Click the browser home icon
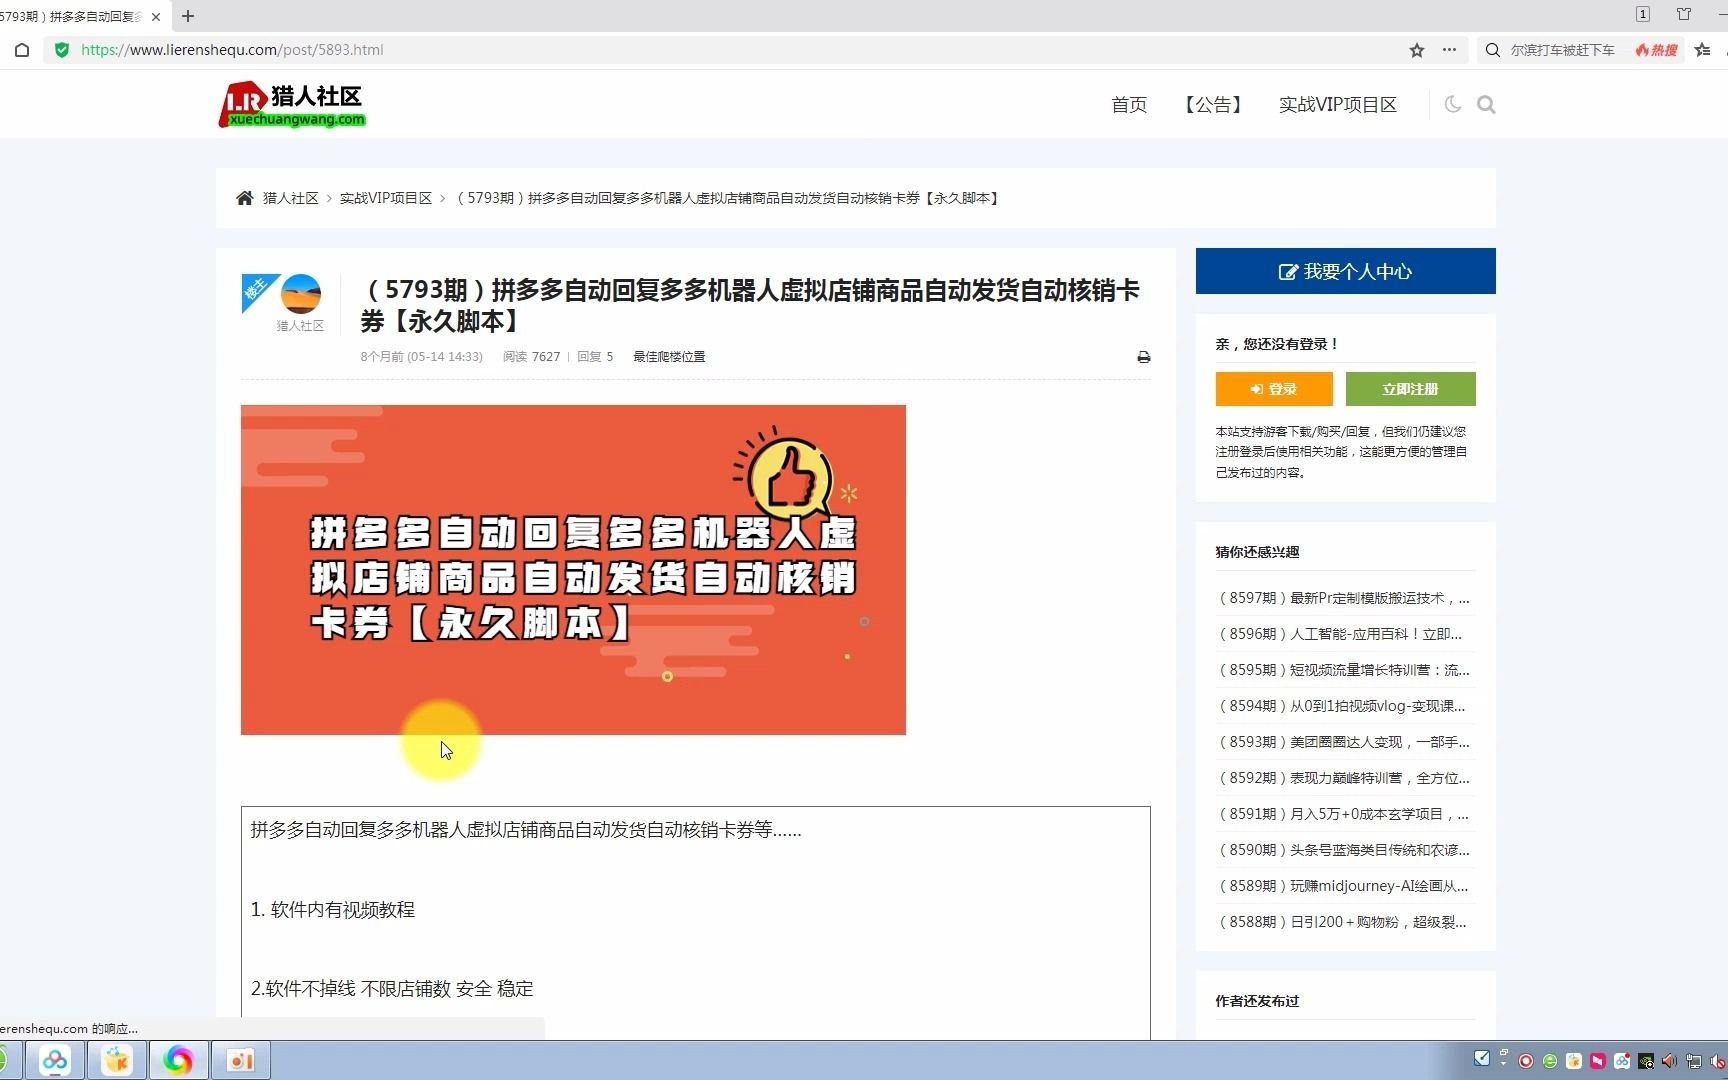1728x1080 pixels. coord(22,50)
